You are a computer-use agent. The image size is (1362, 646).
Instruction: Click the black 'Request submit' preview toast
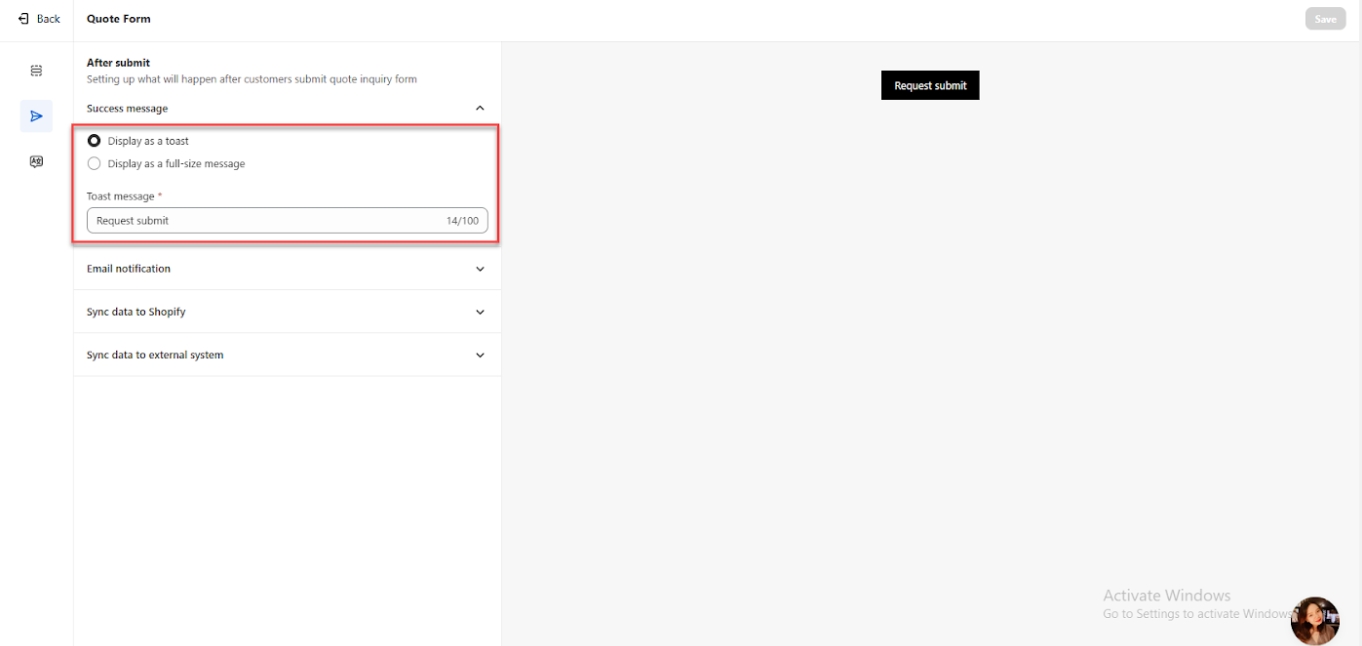tap(930, 86)
